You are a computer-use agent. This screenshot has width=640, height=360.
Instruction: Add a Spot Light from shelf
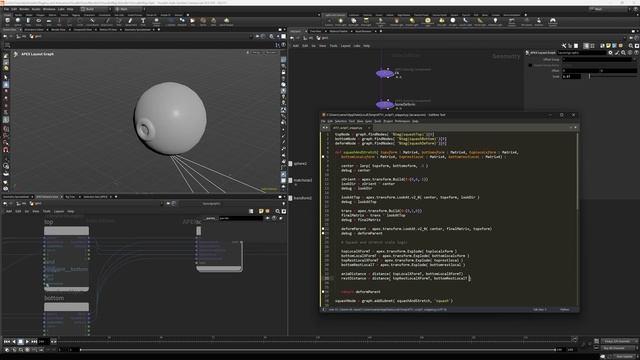(353, 21)
